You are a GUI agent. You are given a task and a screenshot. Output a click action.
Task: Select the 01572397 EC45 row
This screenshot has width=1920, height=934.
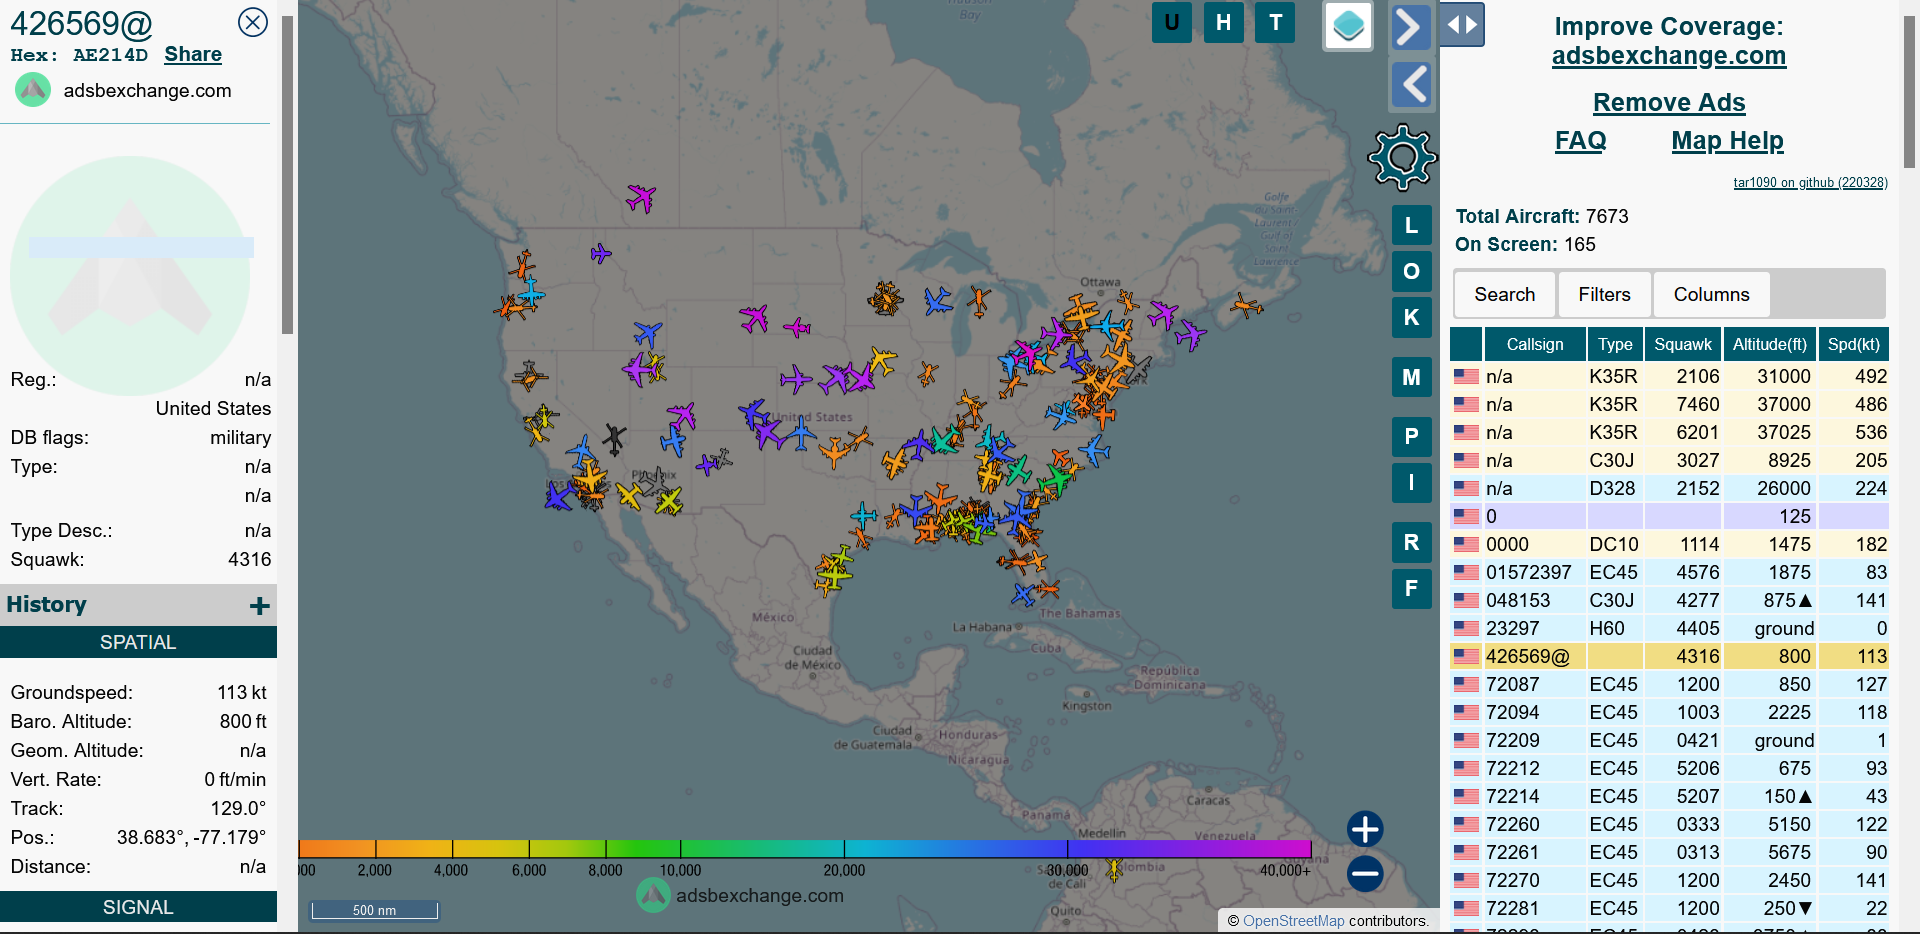coord(1669,572)
